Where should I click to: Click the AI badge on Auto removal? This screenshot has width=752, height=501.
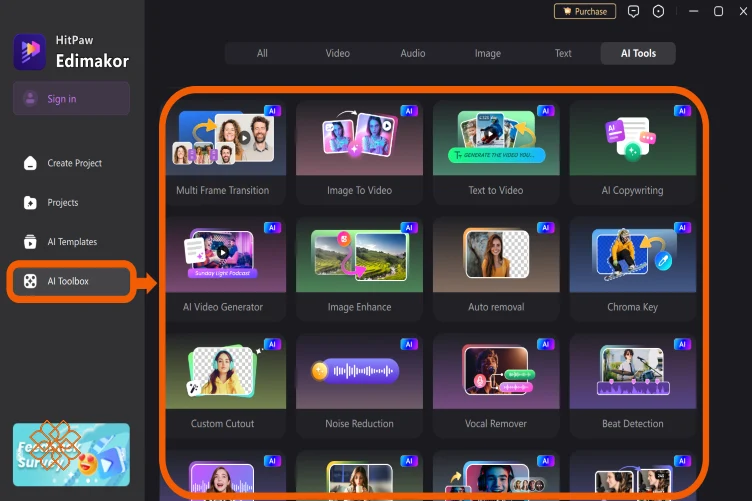pos(546,227)
